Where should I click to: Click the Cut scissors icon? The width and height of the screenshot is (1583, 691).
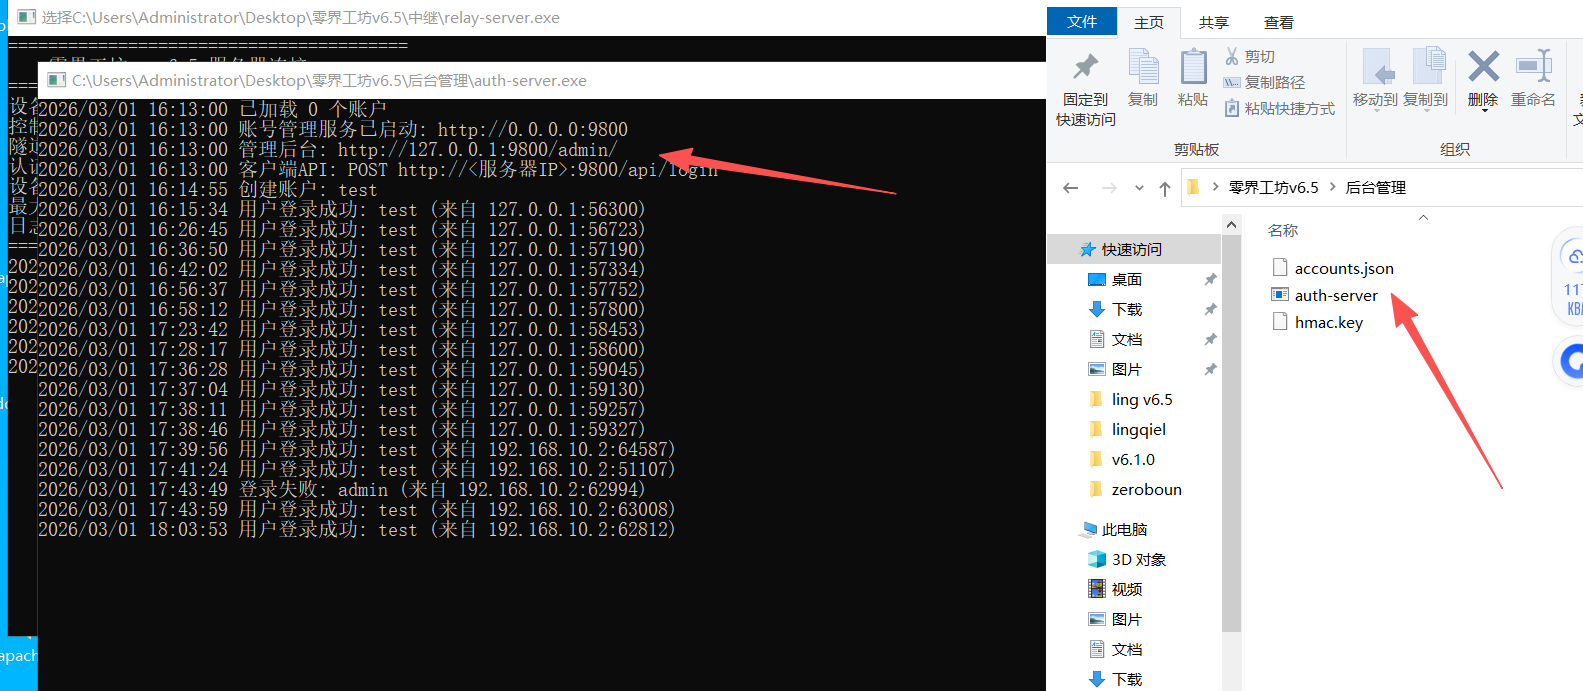tap(1232, 57)
